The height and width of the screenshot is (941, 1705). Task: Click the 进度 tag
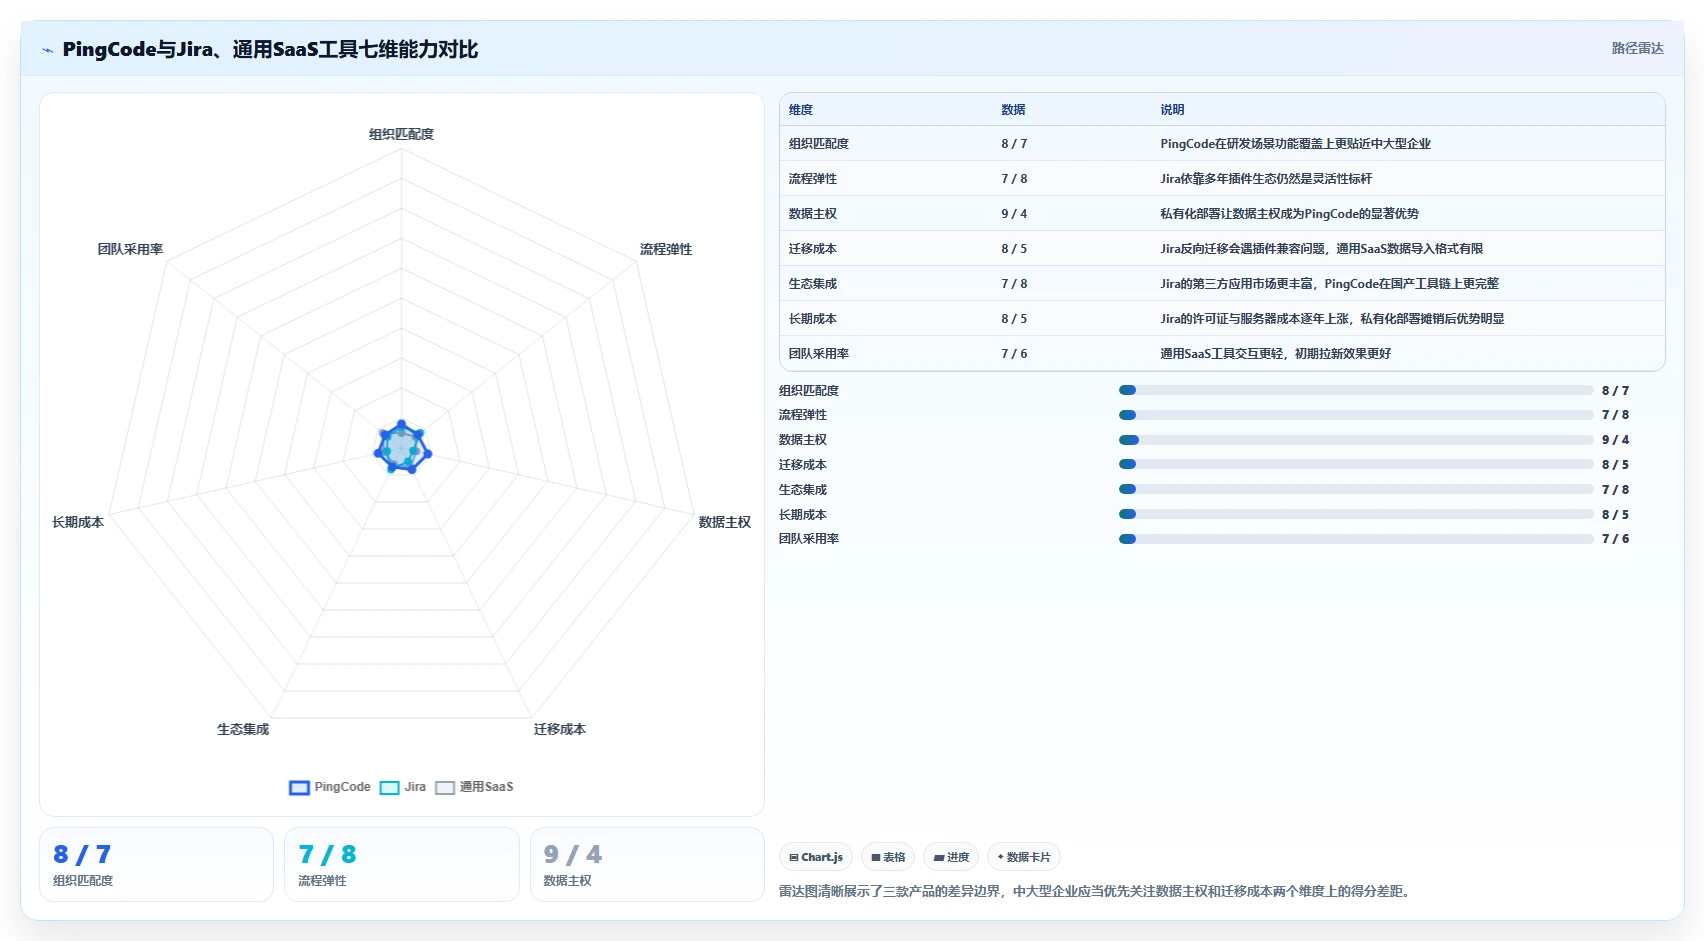click(951, 857)
